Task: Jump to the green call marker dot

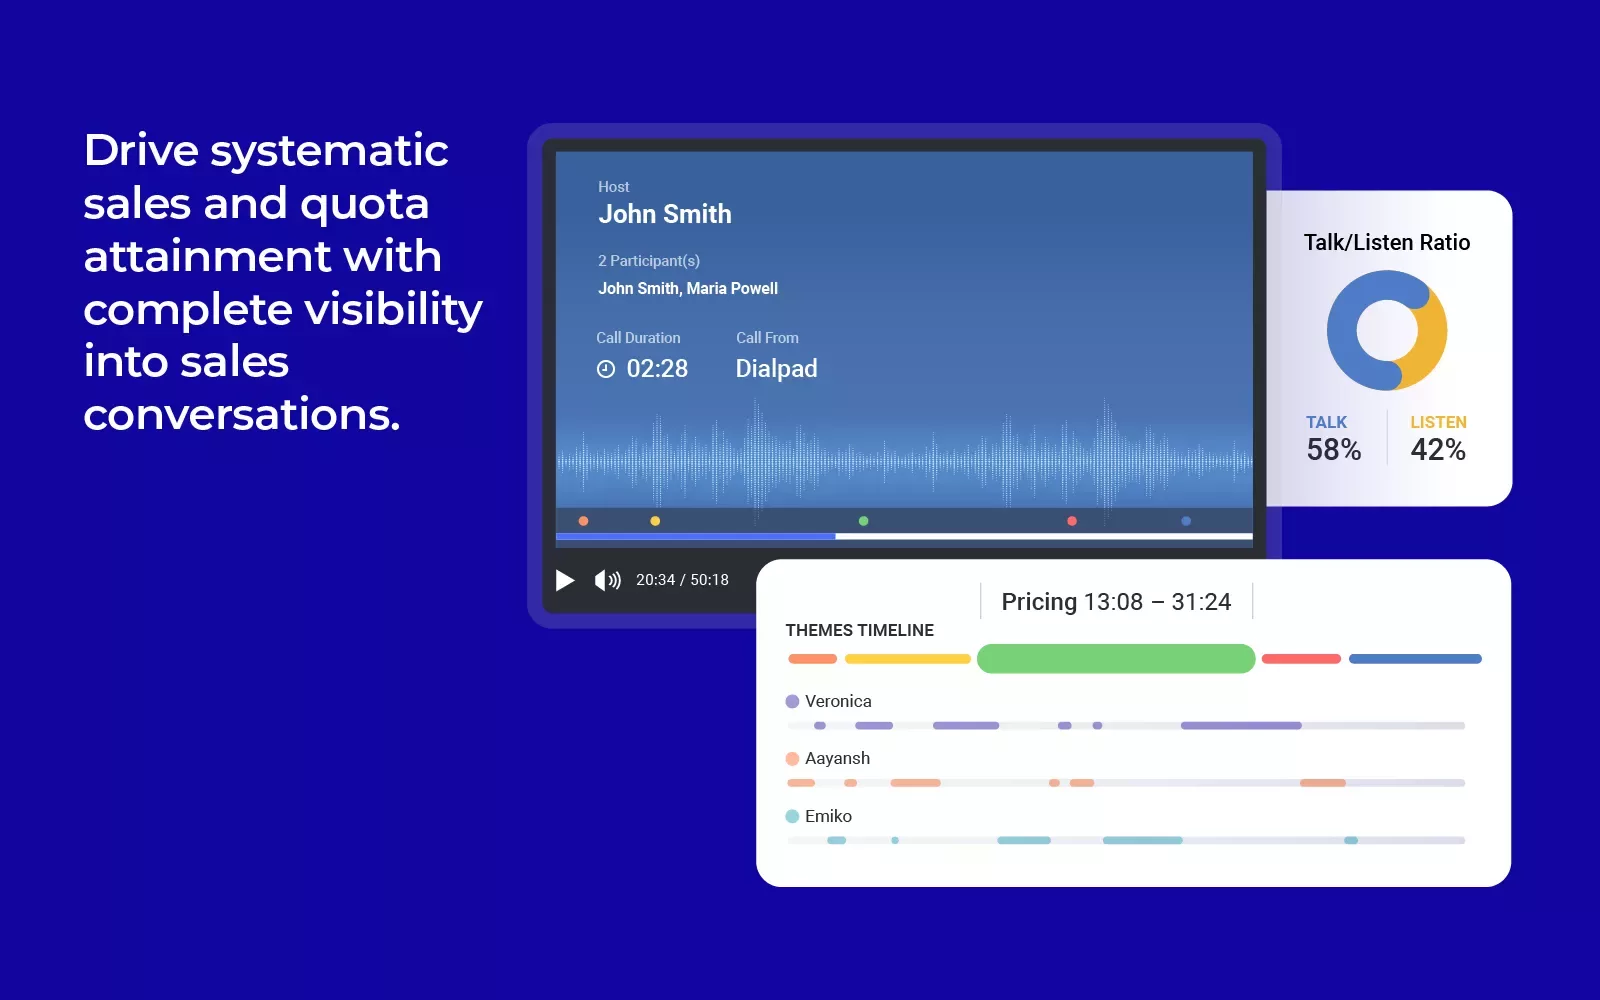Action: coord(863,521)
